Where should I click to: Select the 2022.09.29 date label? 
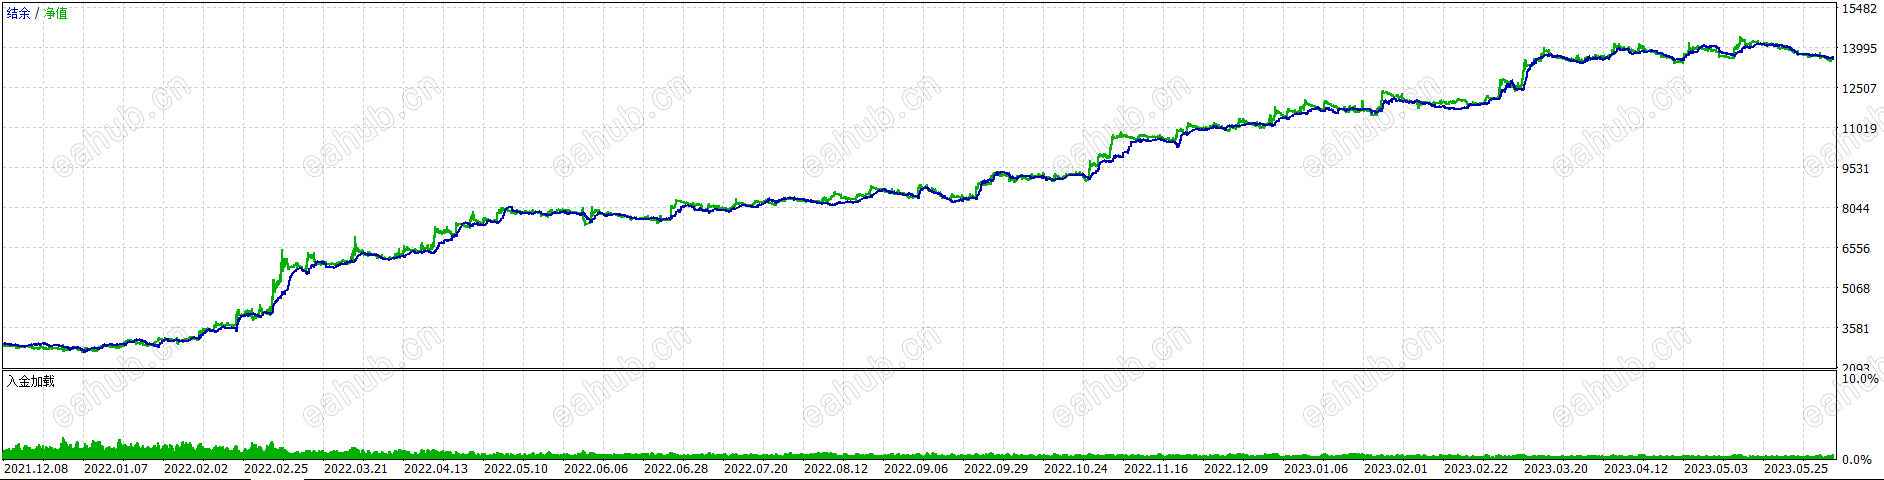pyautogui.click(x=996, y=469)
